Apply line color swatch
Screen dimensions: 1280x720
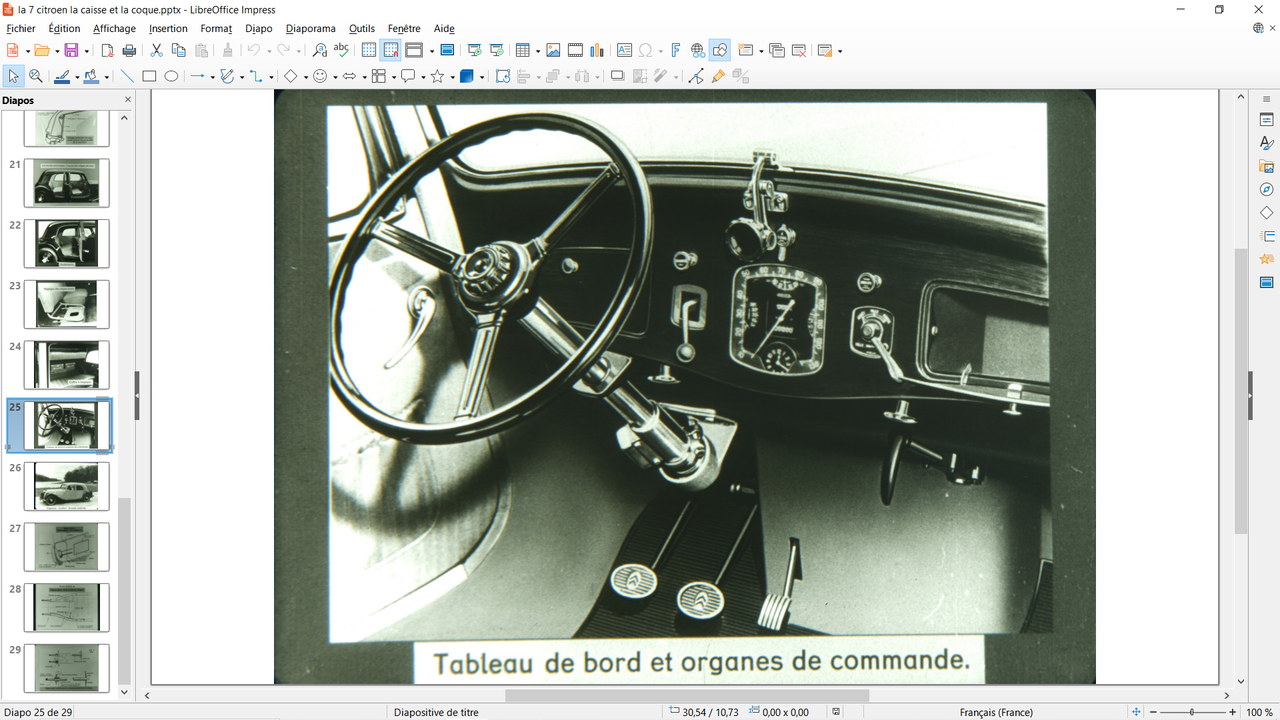pyautogui.click(x=62, y=76)
